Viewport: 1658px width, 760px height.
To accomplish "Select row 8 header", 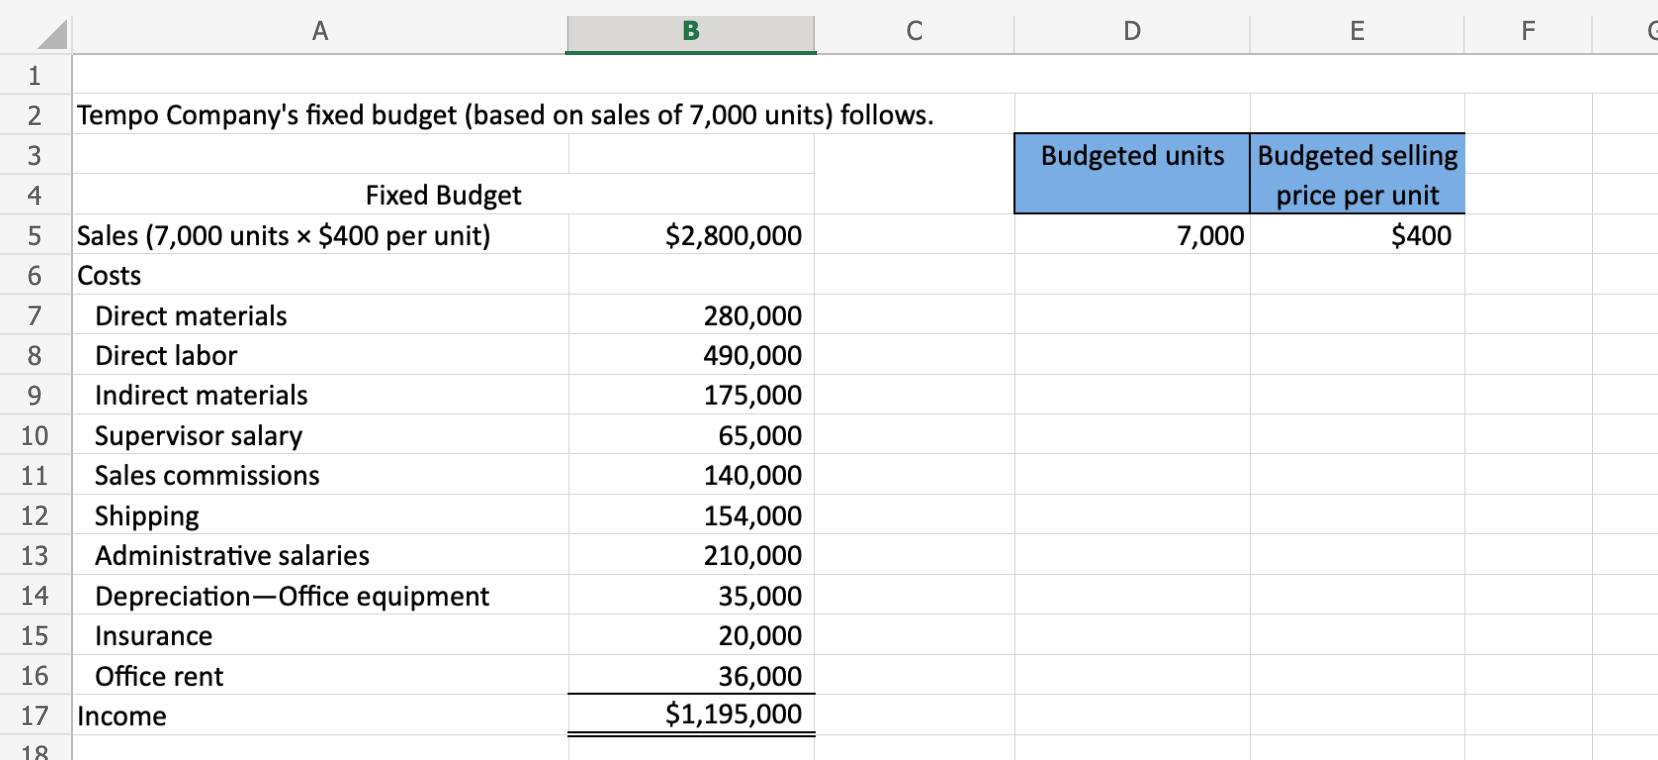I will coord(35,355).
